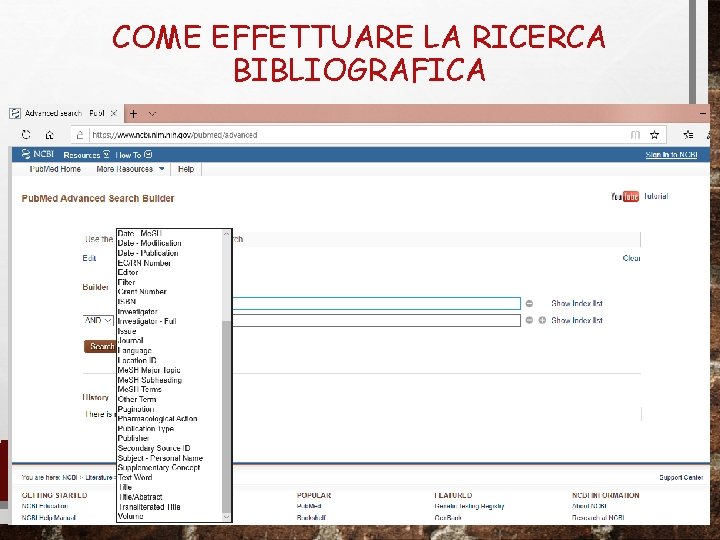Add builder row with plus icon
Image resolution: width=720 pixels, height=540 pixels.
(x=542, y=320)
